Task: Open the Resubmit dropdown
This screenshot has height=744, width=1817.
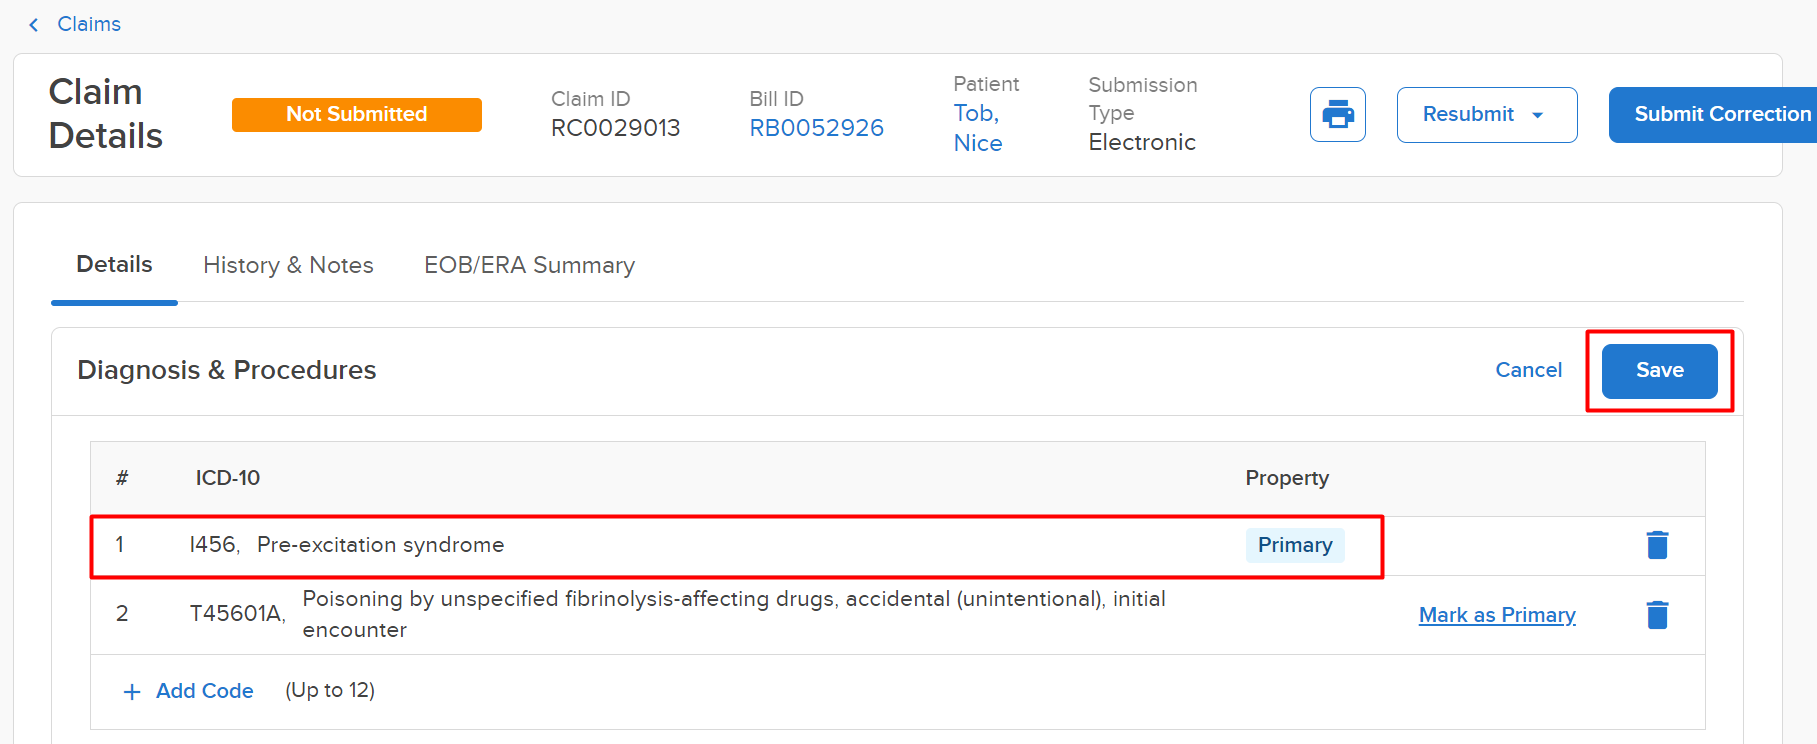Action: pos(1486,114)
